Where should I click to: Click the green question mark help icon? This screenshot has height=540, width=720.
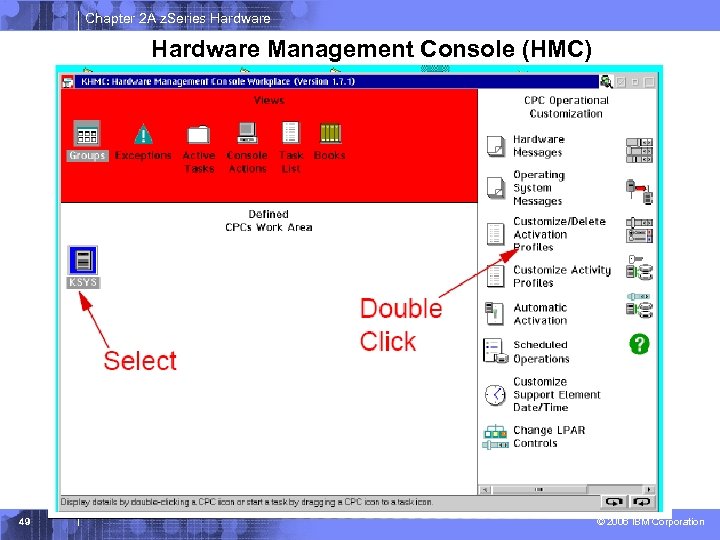(639, 343)
